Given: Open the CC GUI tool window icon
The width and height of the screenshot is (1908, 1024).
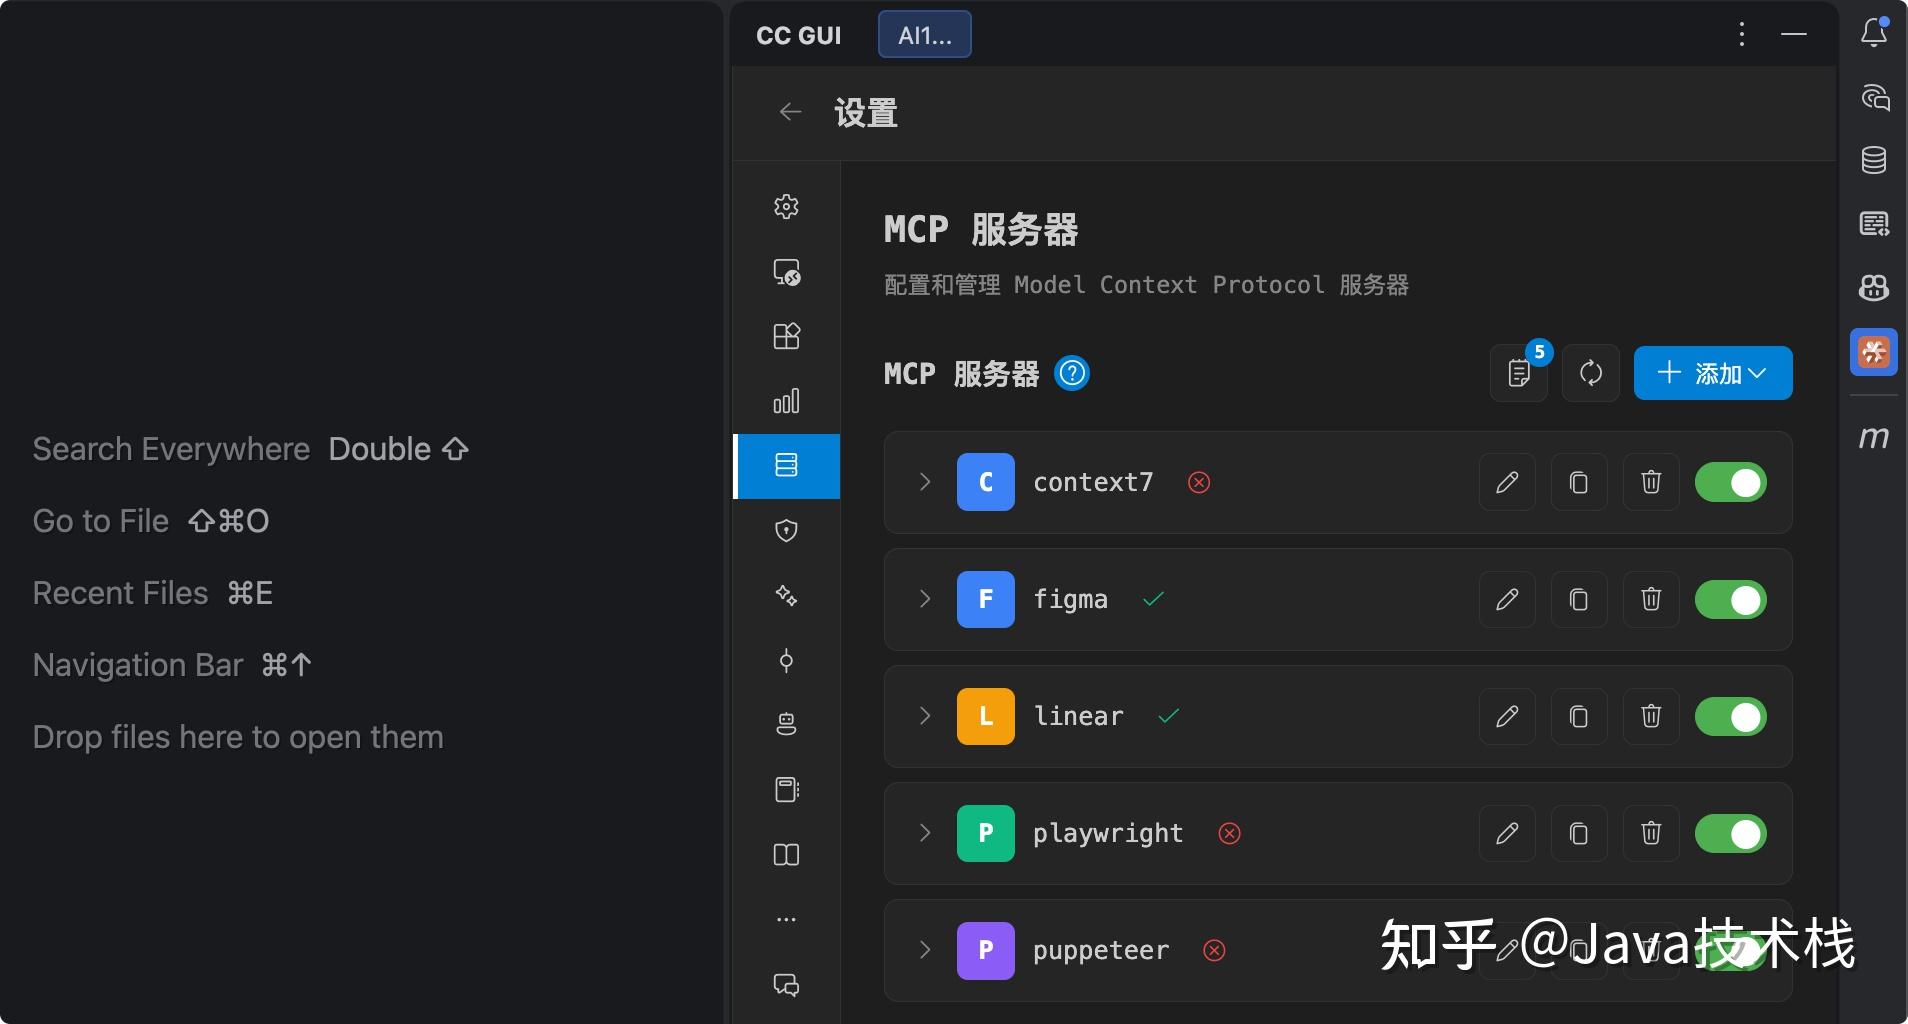Looking at the screenshot, I should [x=1874, y=352].
